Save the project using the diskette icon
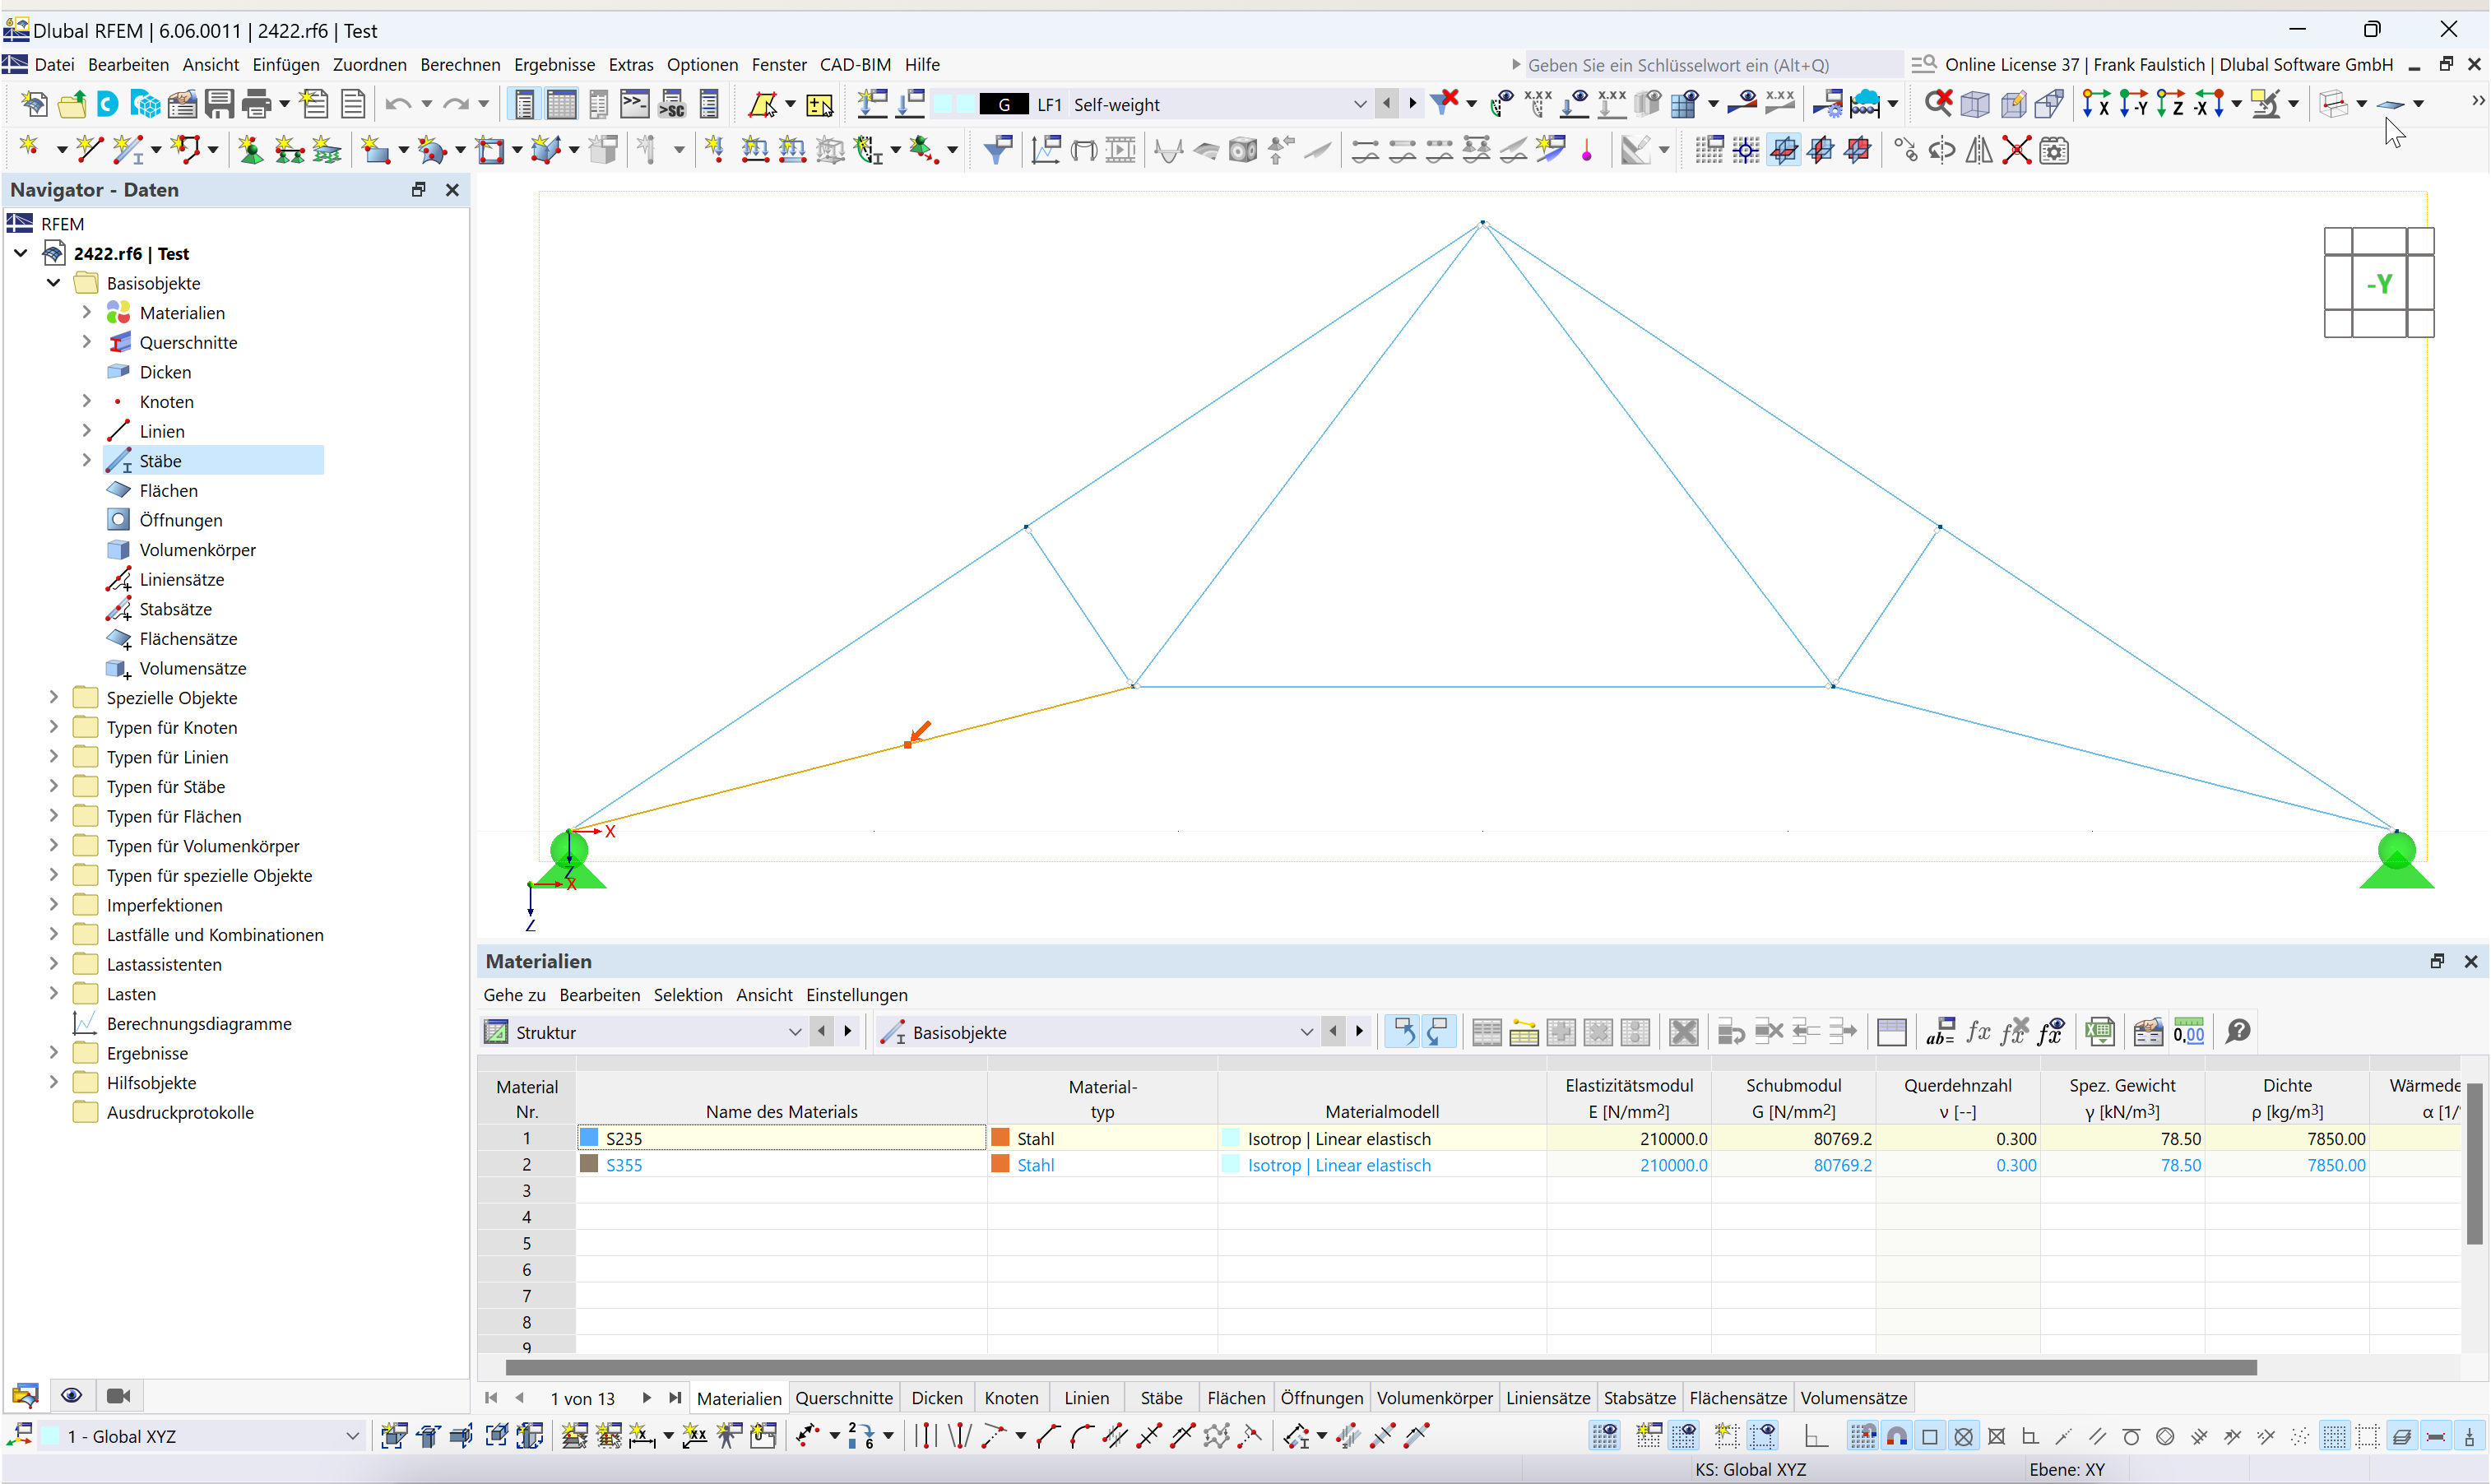 point(219,103)
